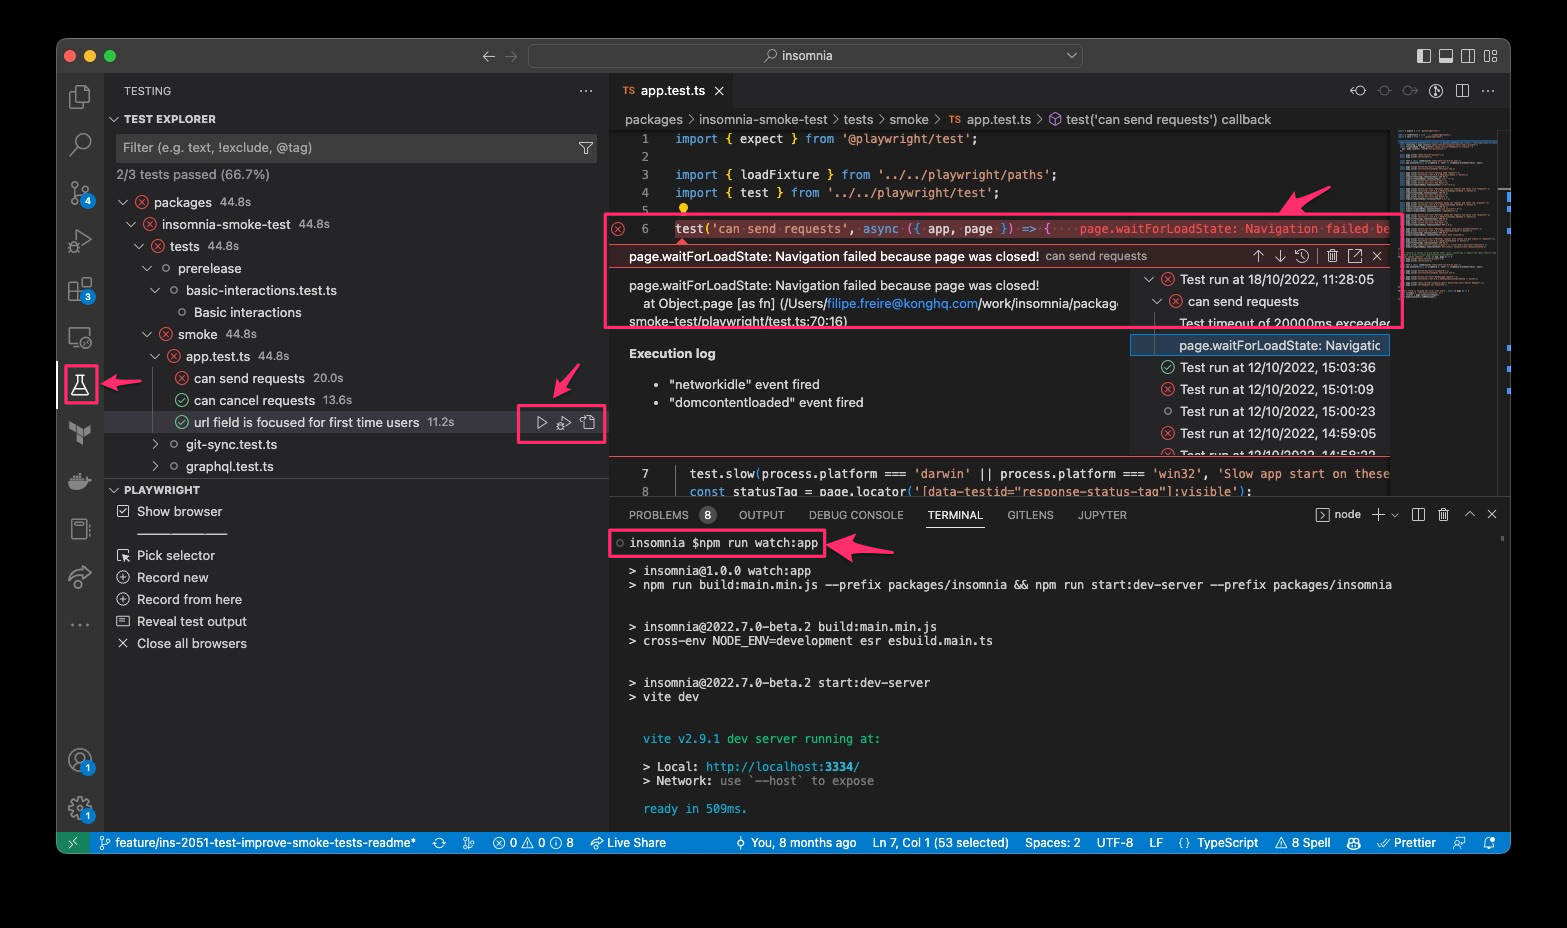The width and height of the screenshot is (1567, 928).
Task: Open the Extensions view
Action: click(80, 290)
